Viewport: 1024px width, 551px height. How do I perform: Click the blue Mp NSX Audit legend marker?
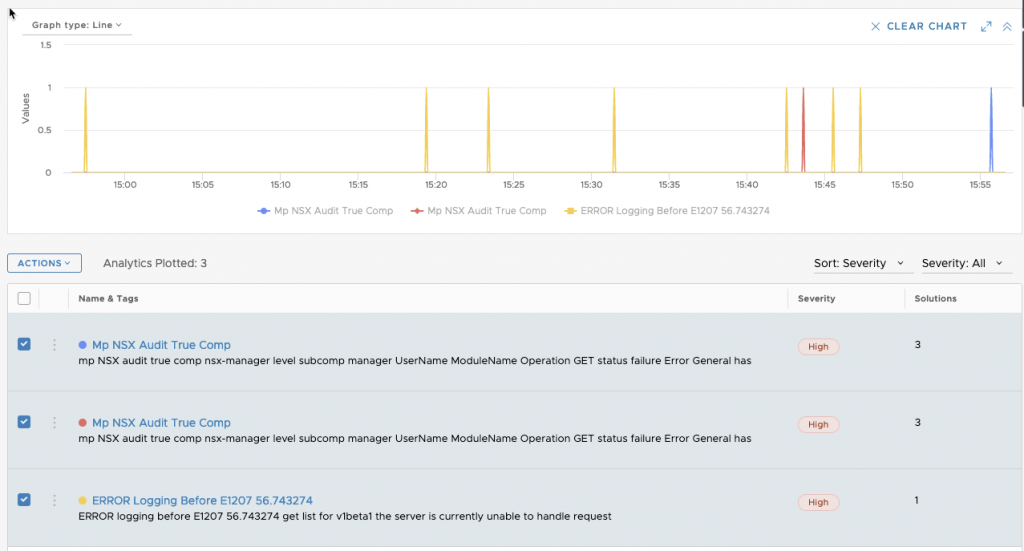[x=264, y=211]
